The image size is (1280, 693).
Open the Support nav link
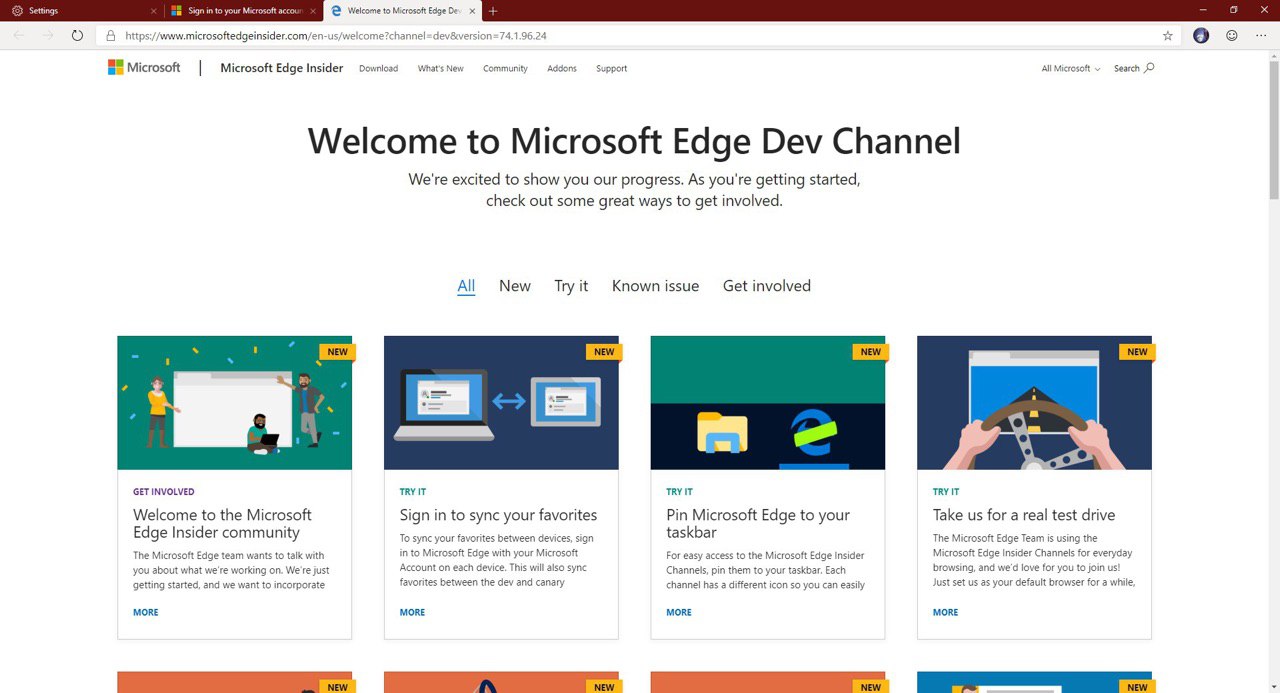pyautogui.click(x=612, y=69)
